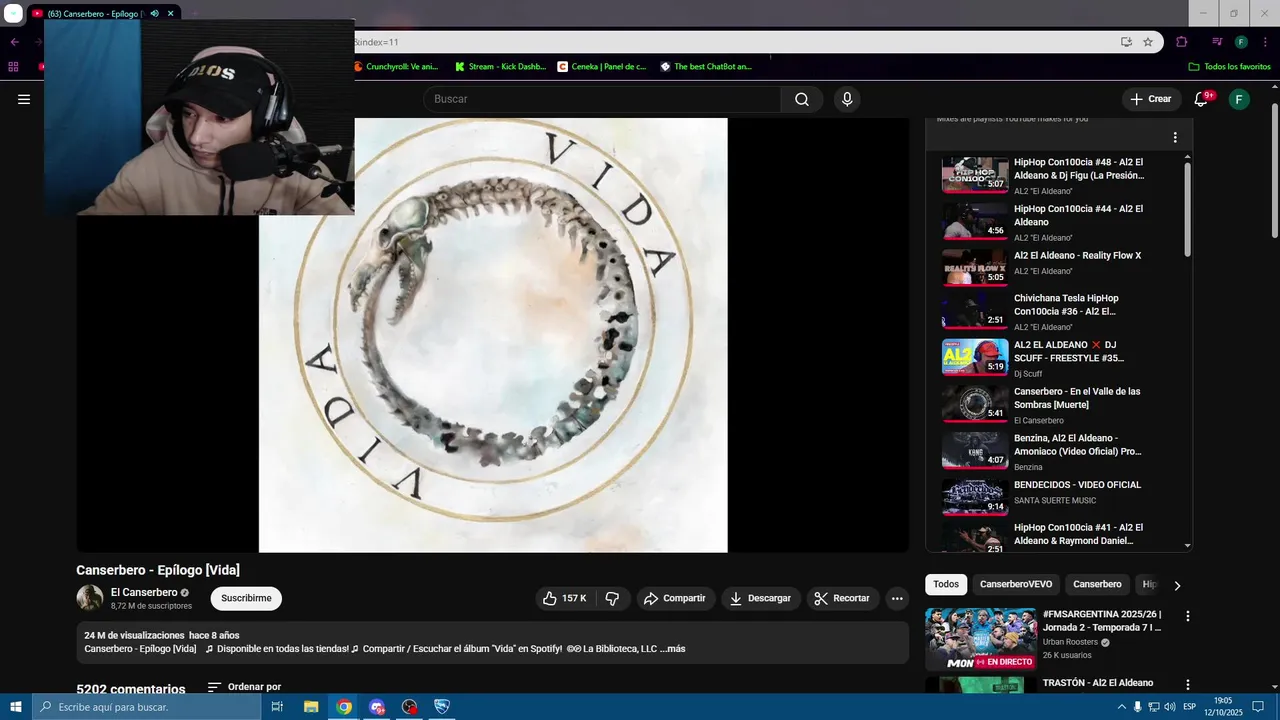Open the mix playlist three-dot menu

[x=1175, y=137]
